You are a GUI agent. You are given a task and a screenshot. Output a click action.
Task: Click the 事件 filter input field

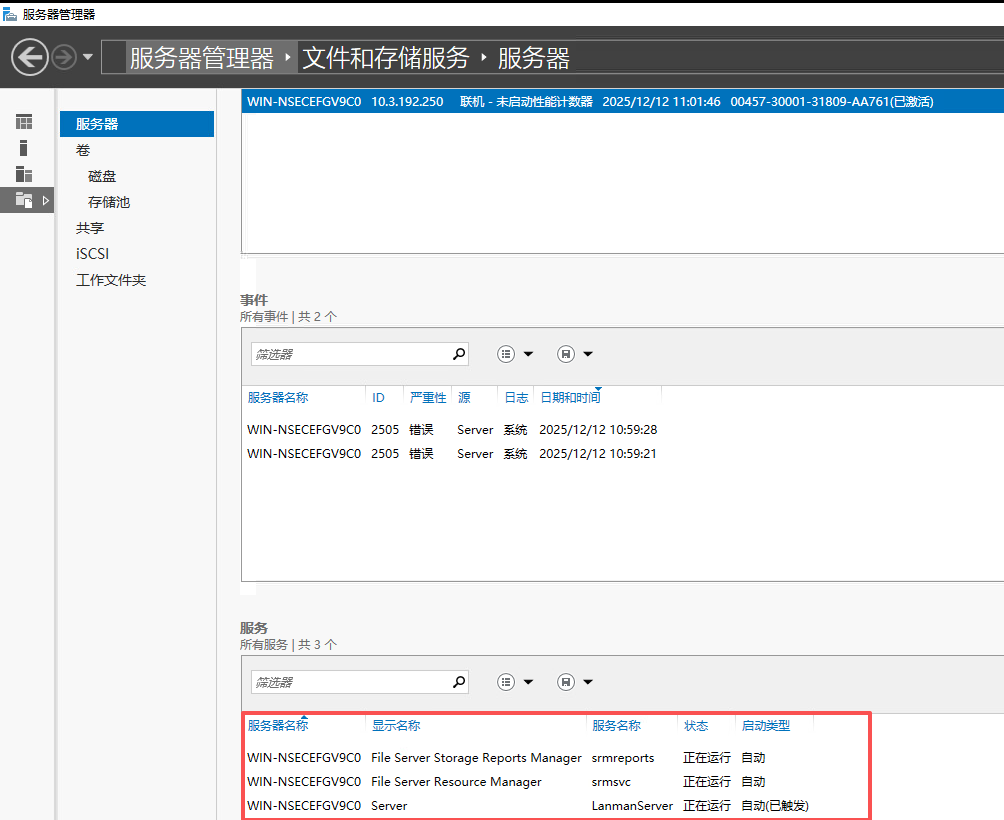tap(348, 354)
